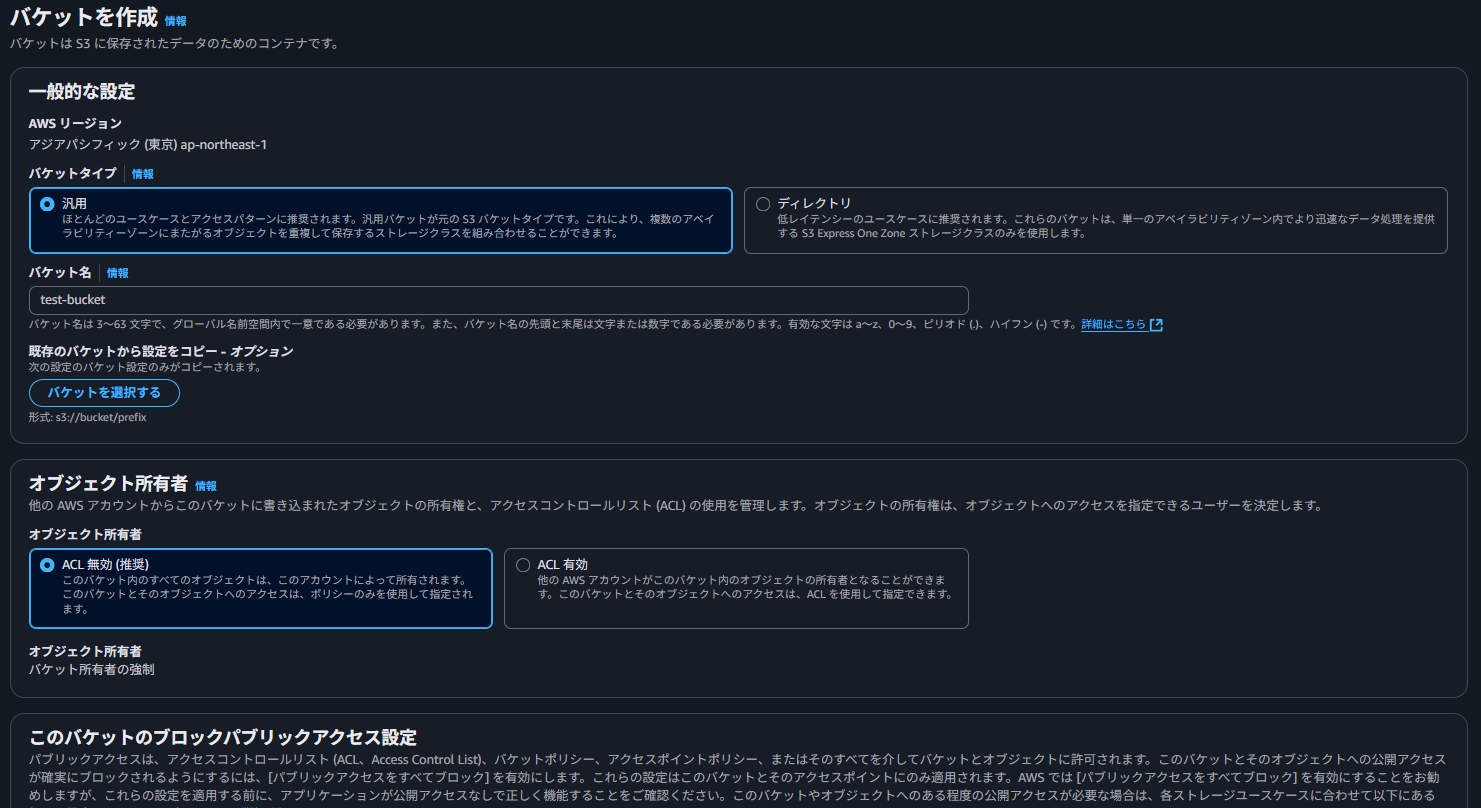
Task: Click the バケット所有者の強制 text
Action: [91, 669]
